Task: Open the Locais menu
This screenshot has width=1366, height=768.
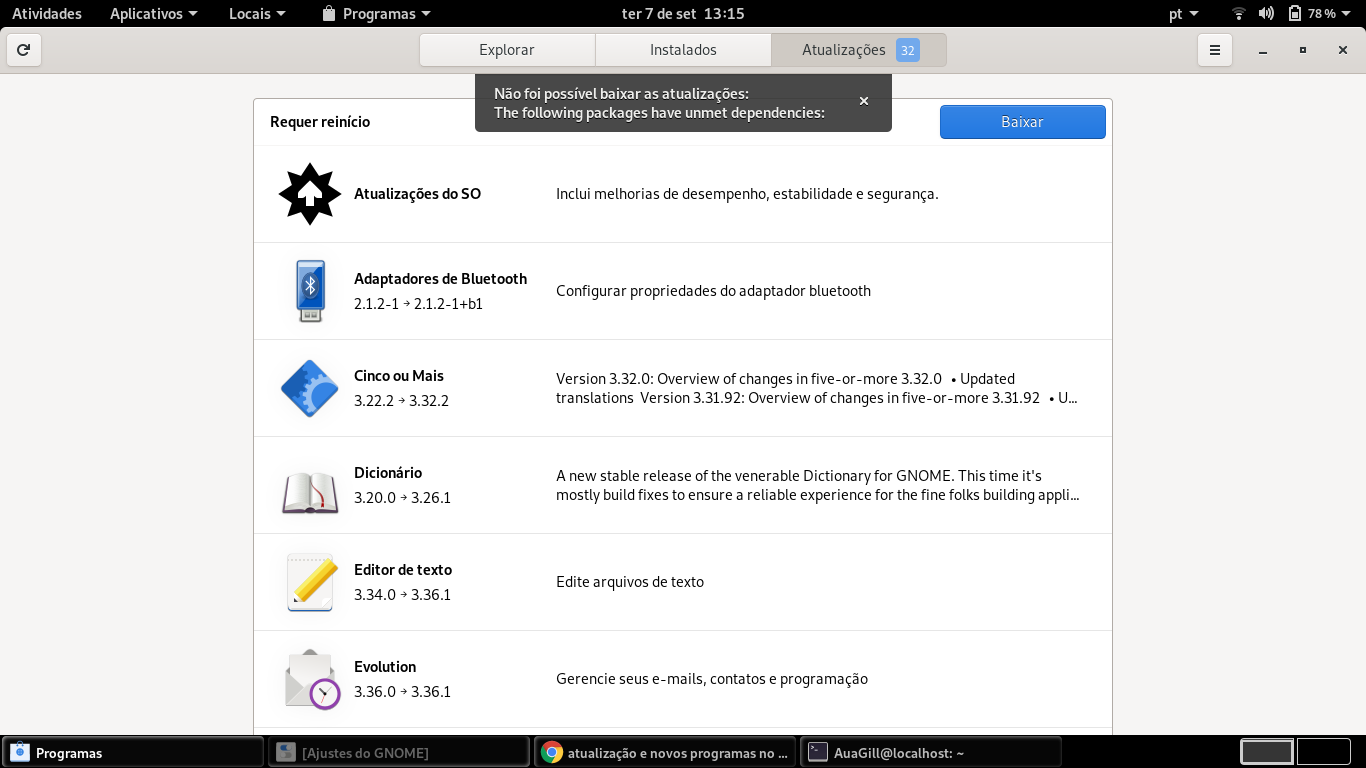Action: (257, 14)
